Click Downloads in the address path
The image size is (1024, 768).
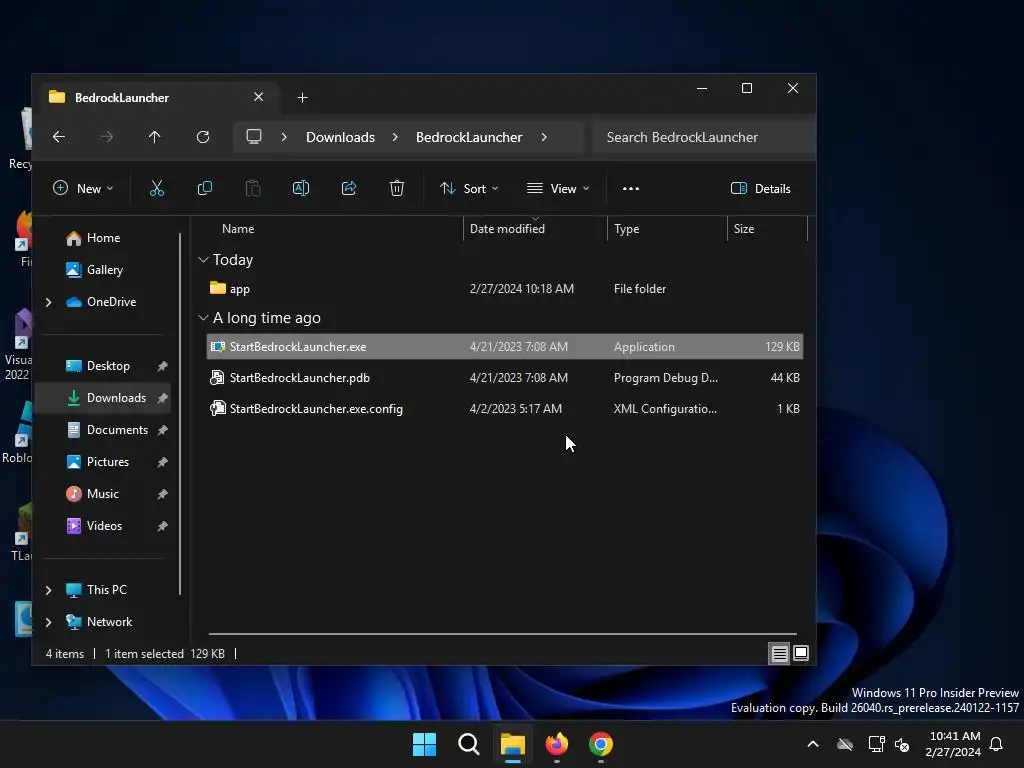340,137
